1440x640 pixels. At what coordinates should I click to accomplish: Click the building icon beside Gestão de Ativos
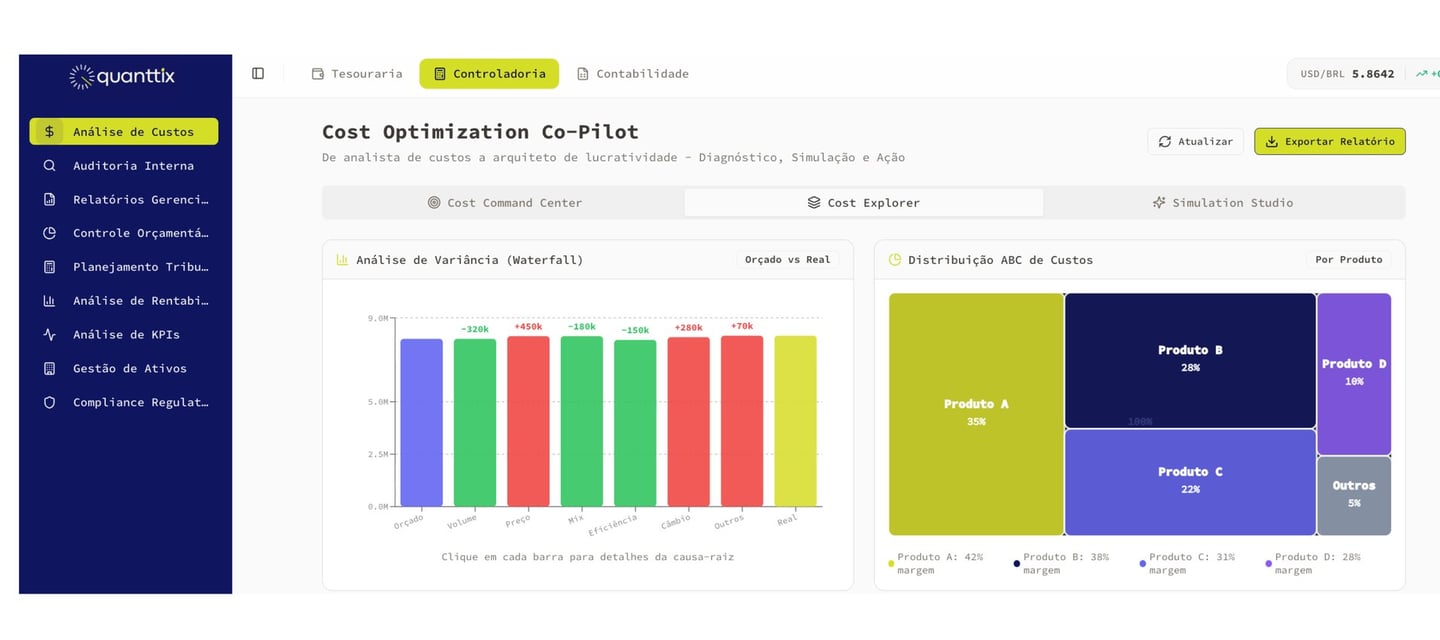pos(49,369)
